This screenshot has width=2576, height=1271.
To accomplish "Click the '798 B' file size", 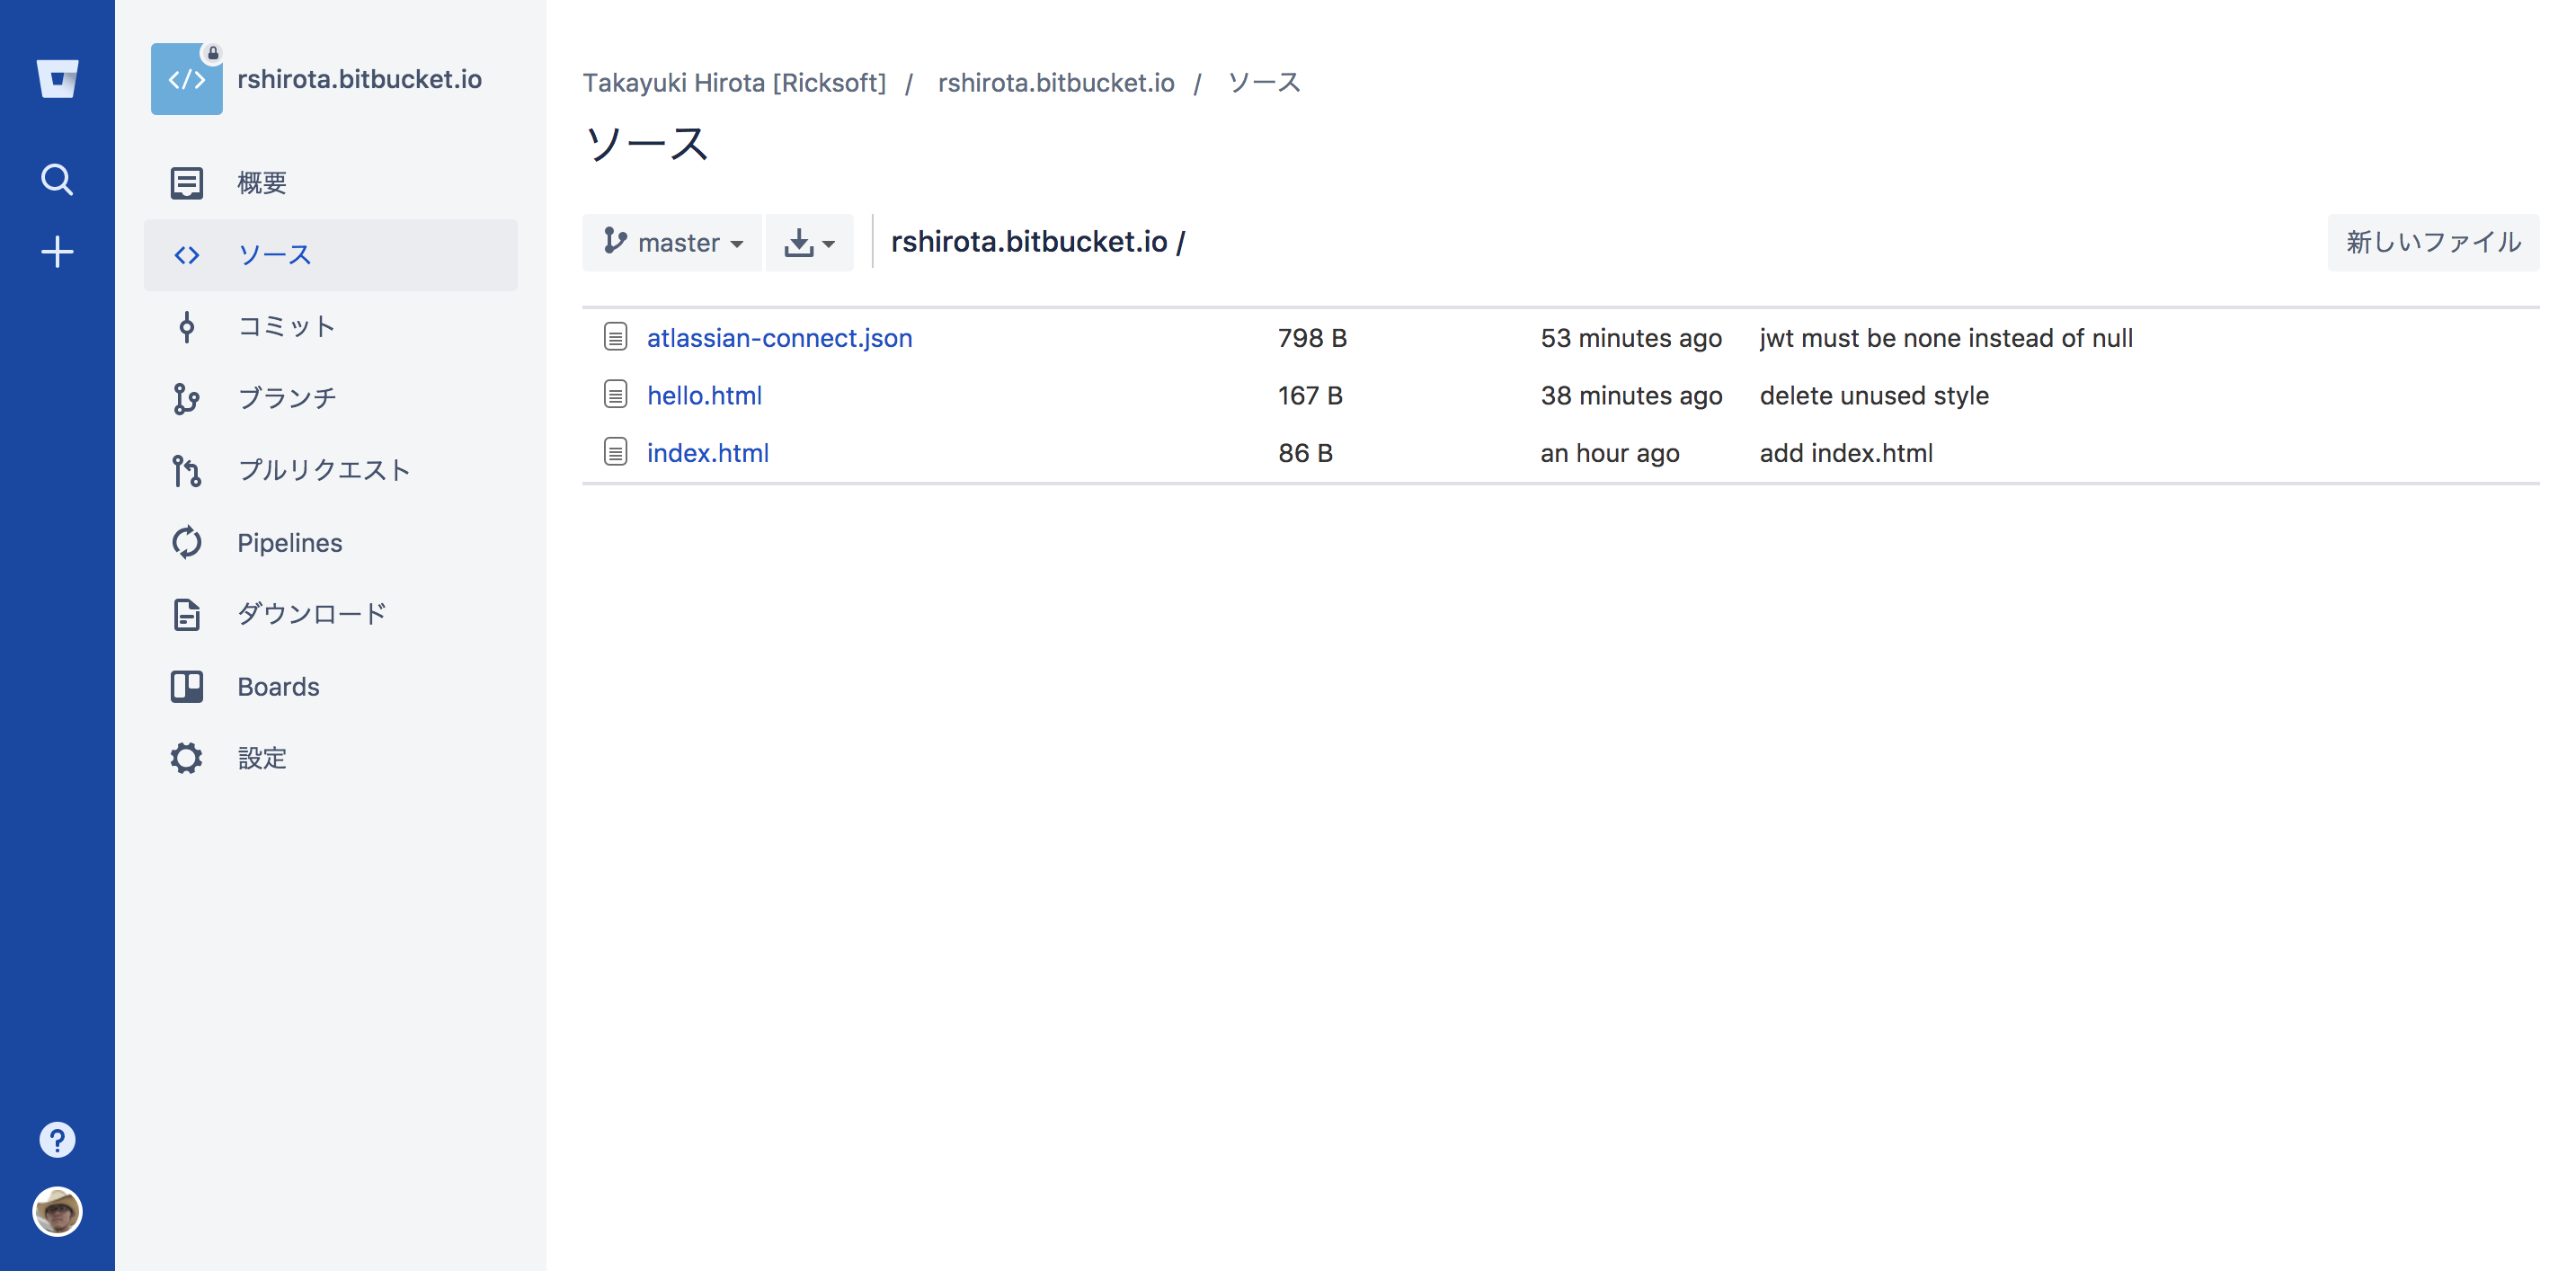I will 1313,338.
